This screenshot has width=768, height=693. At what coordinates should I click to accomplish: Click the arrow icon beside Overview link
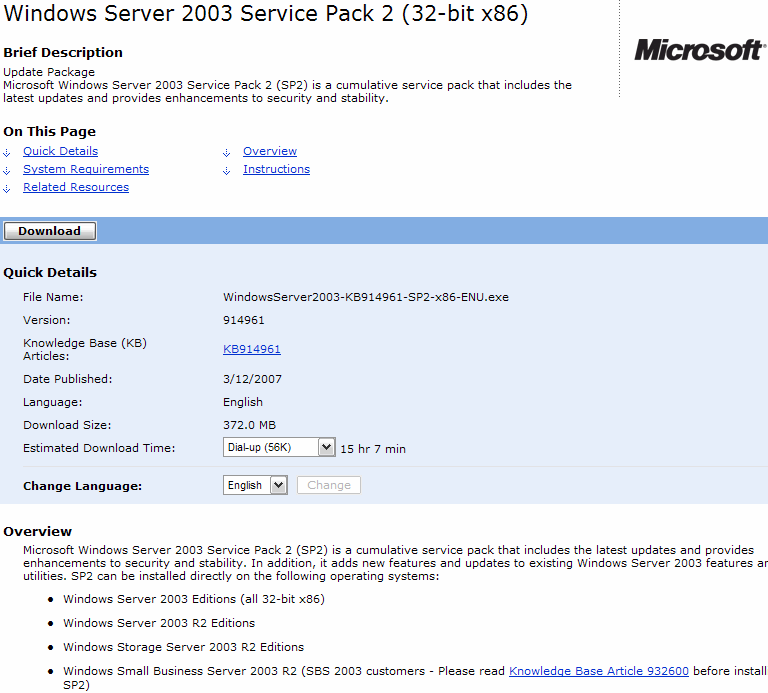[226, 153]
